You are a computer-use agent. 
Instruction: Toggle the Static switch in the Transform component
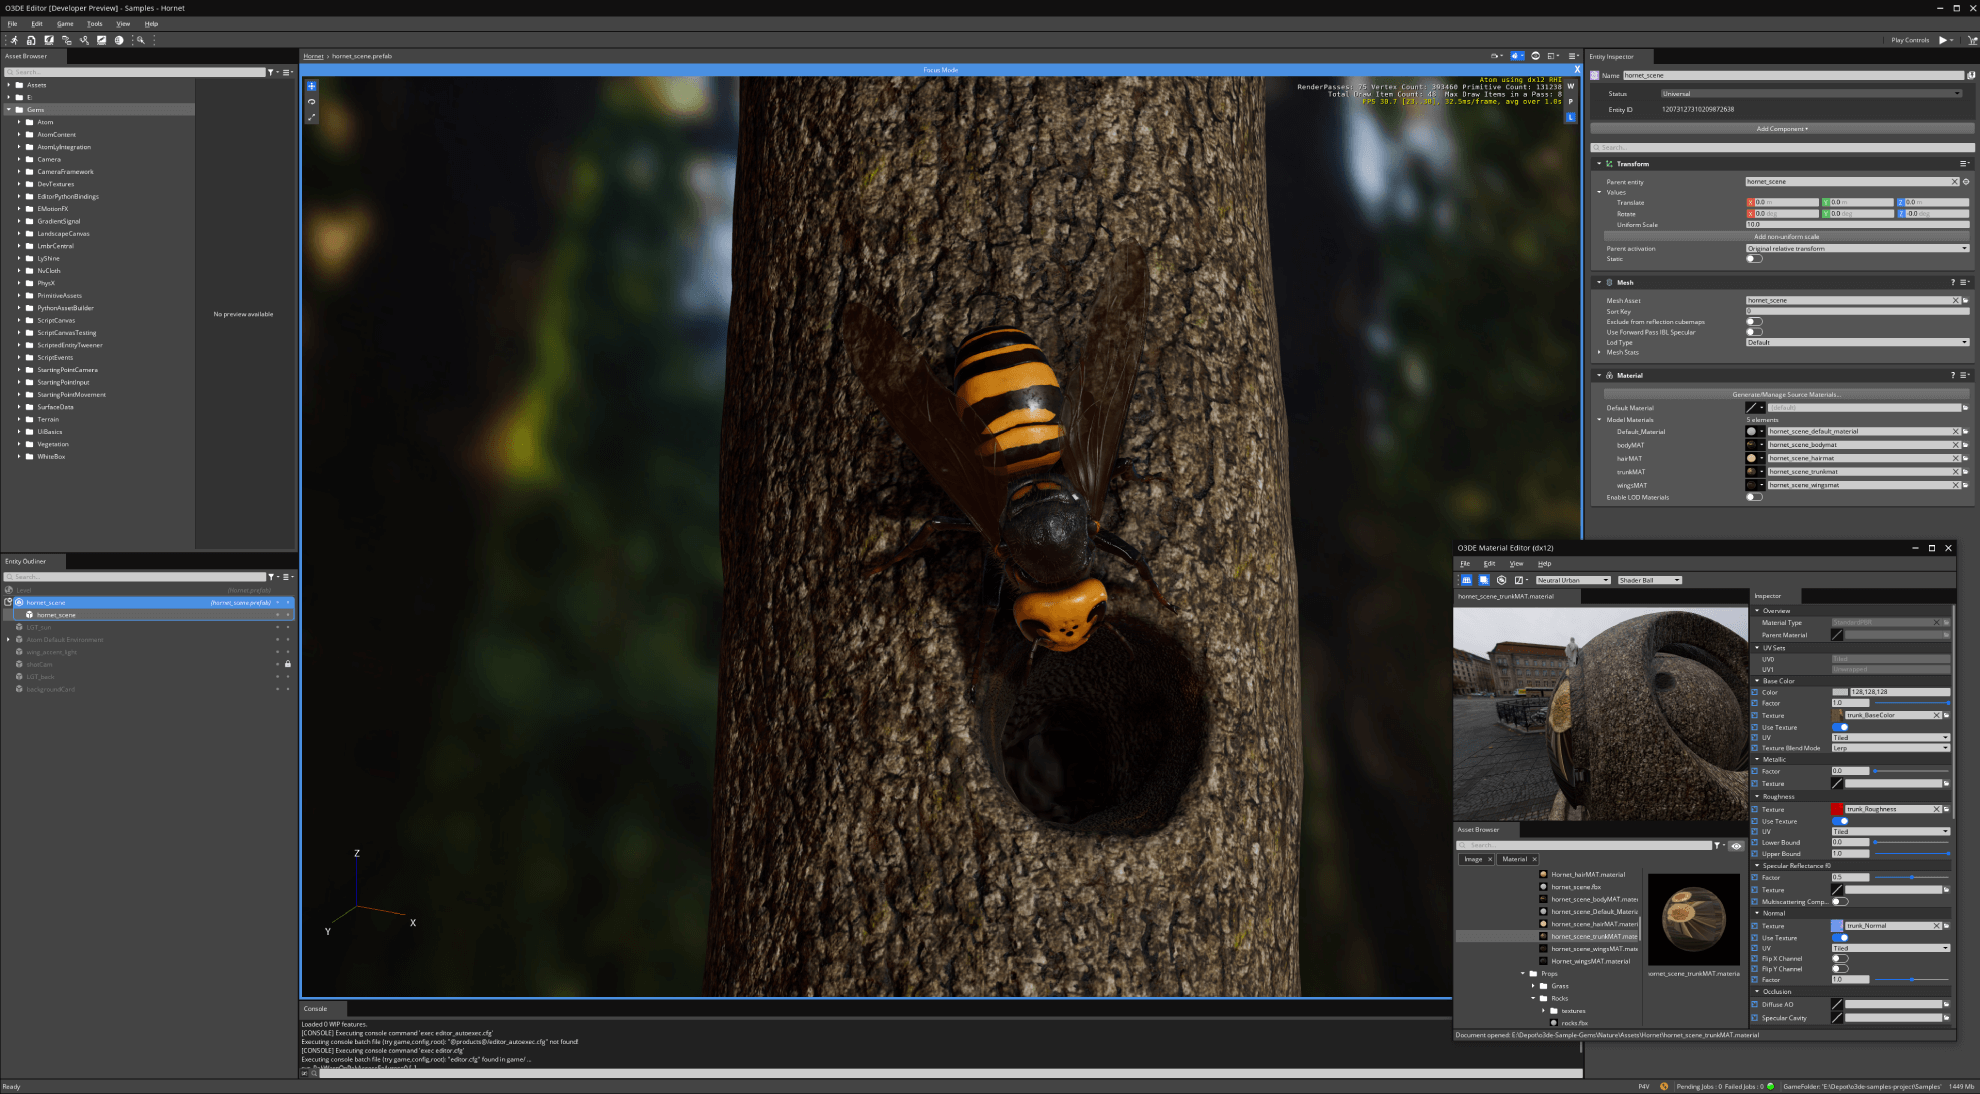1754,258
